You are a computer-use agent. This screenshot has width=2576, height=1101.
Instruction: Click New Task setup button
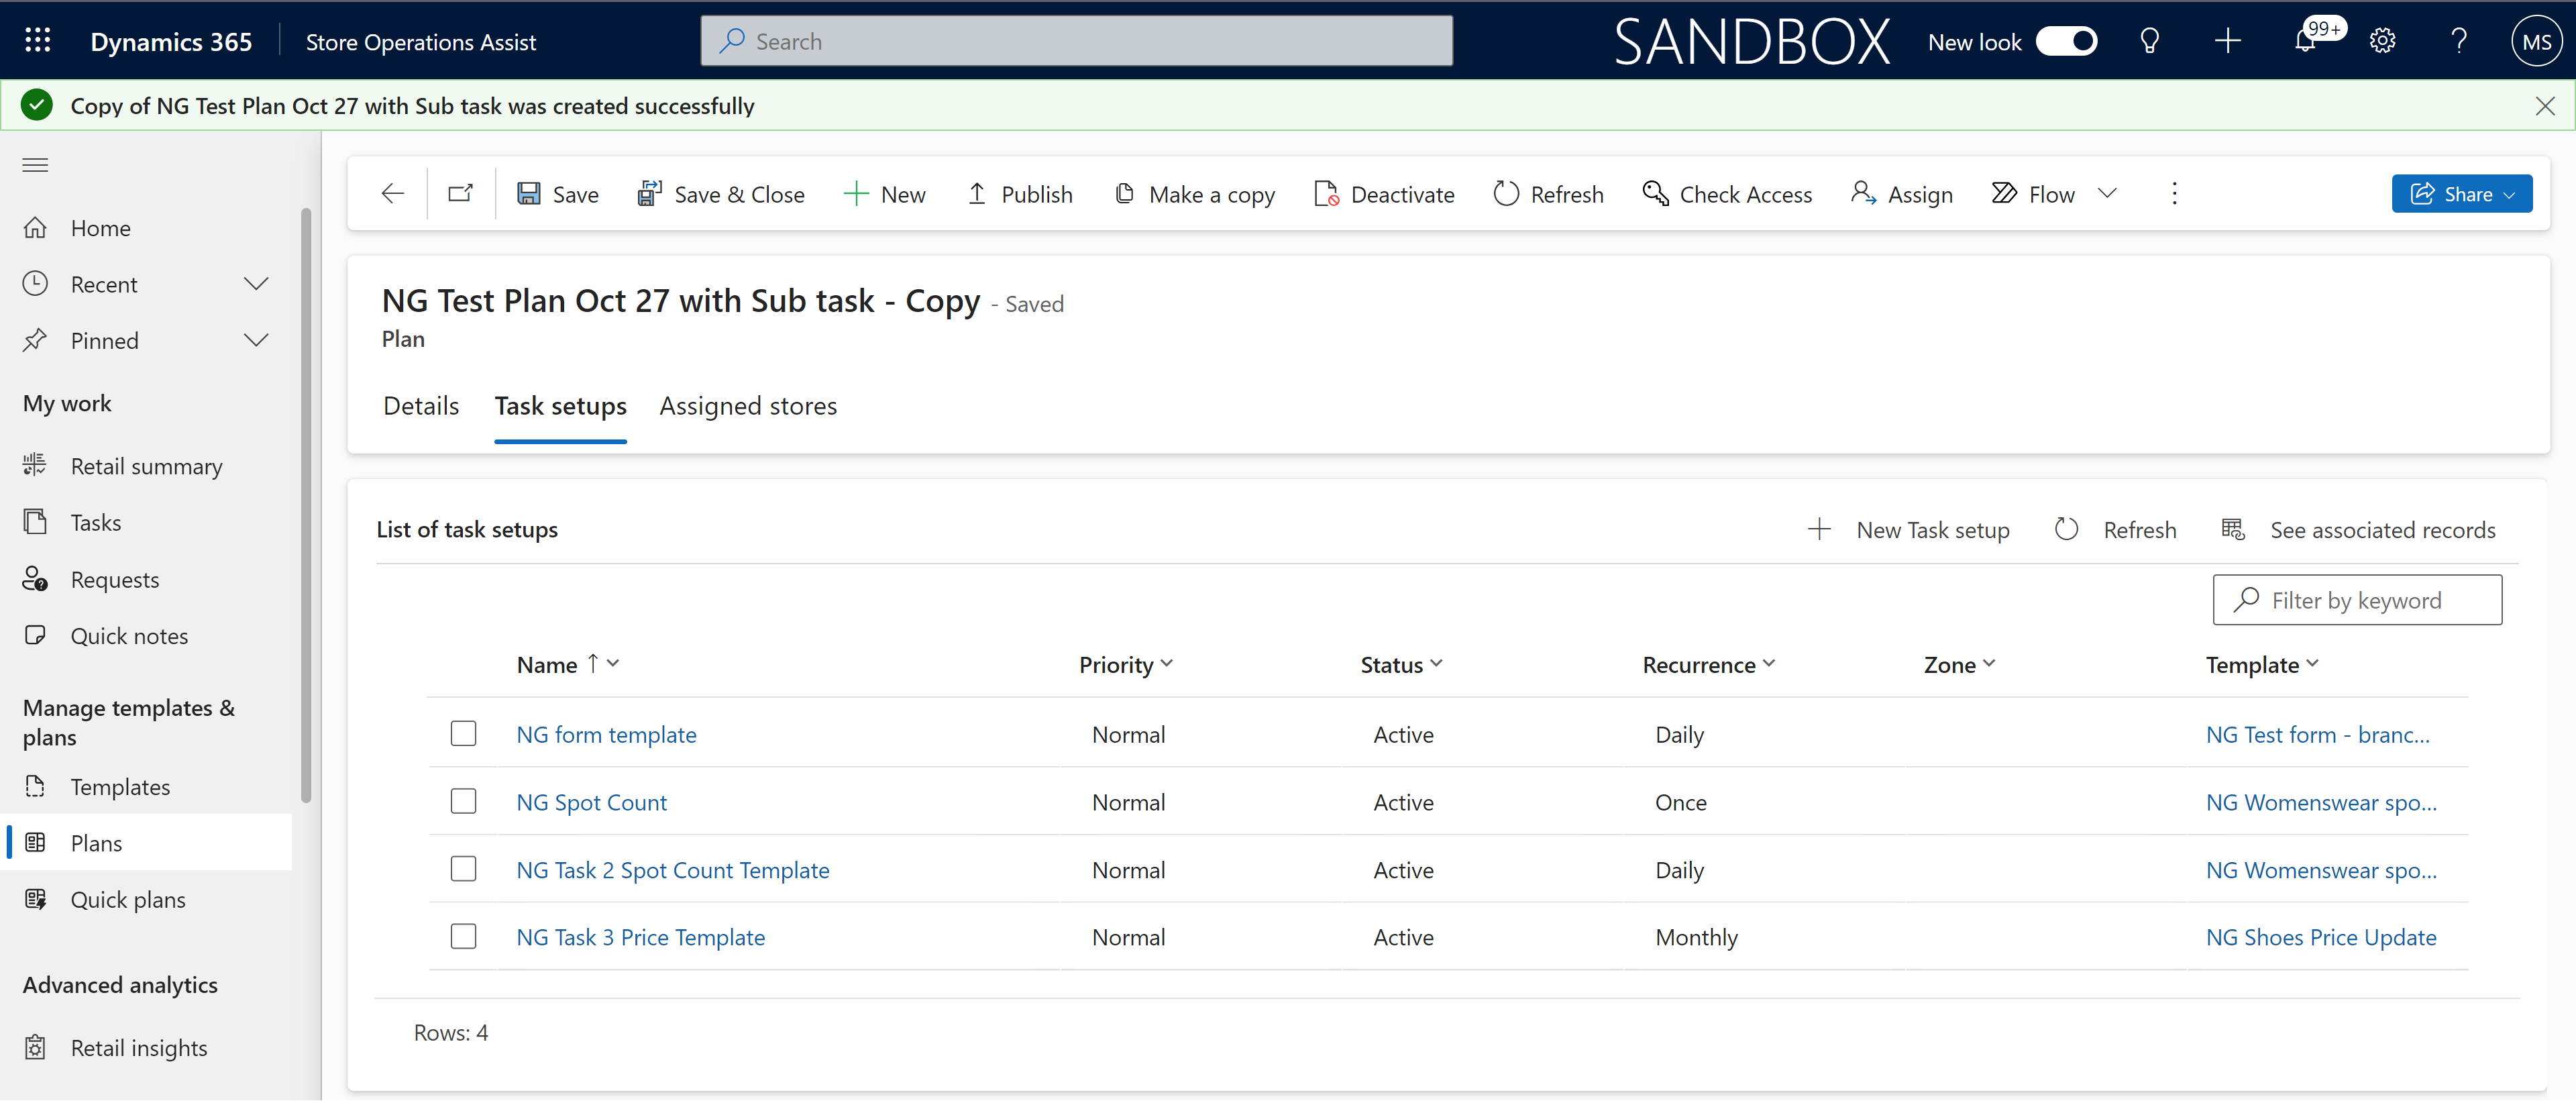tap(1909, 527)
